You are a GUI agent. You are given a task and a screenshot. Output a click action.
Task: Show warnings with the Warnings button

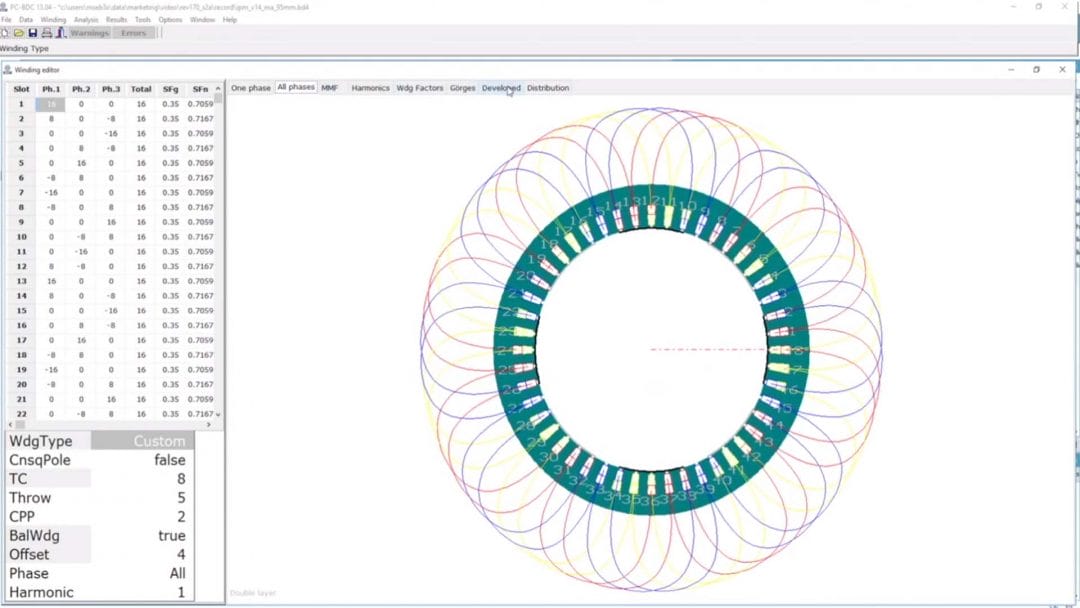click(89, 31)
